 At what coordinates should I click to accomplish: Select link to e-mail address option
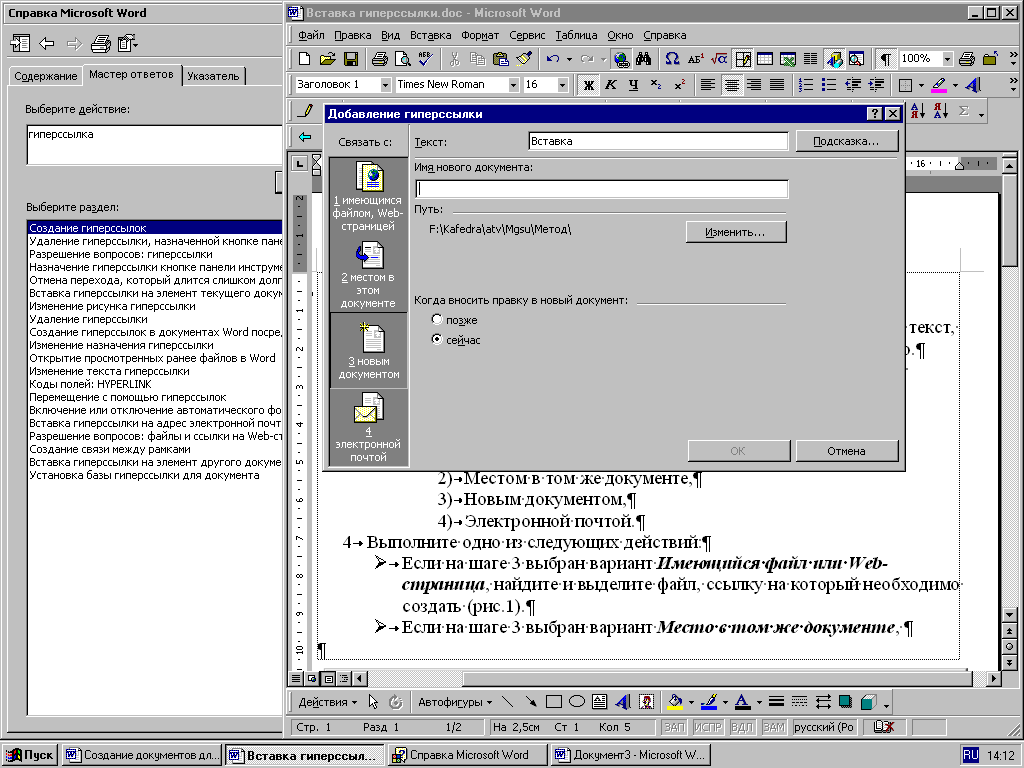368,428
